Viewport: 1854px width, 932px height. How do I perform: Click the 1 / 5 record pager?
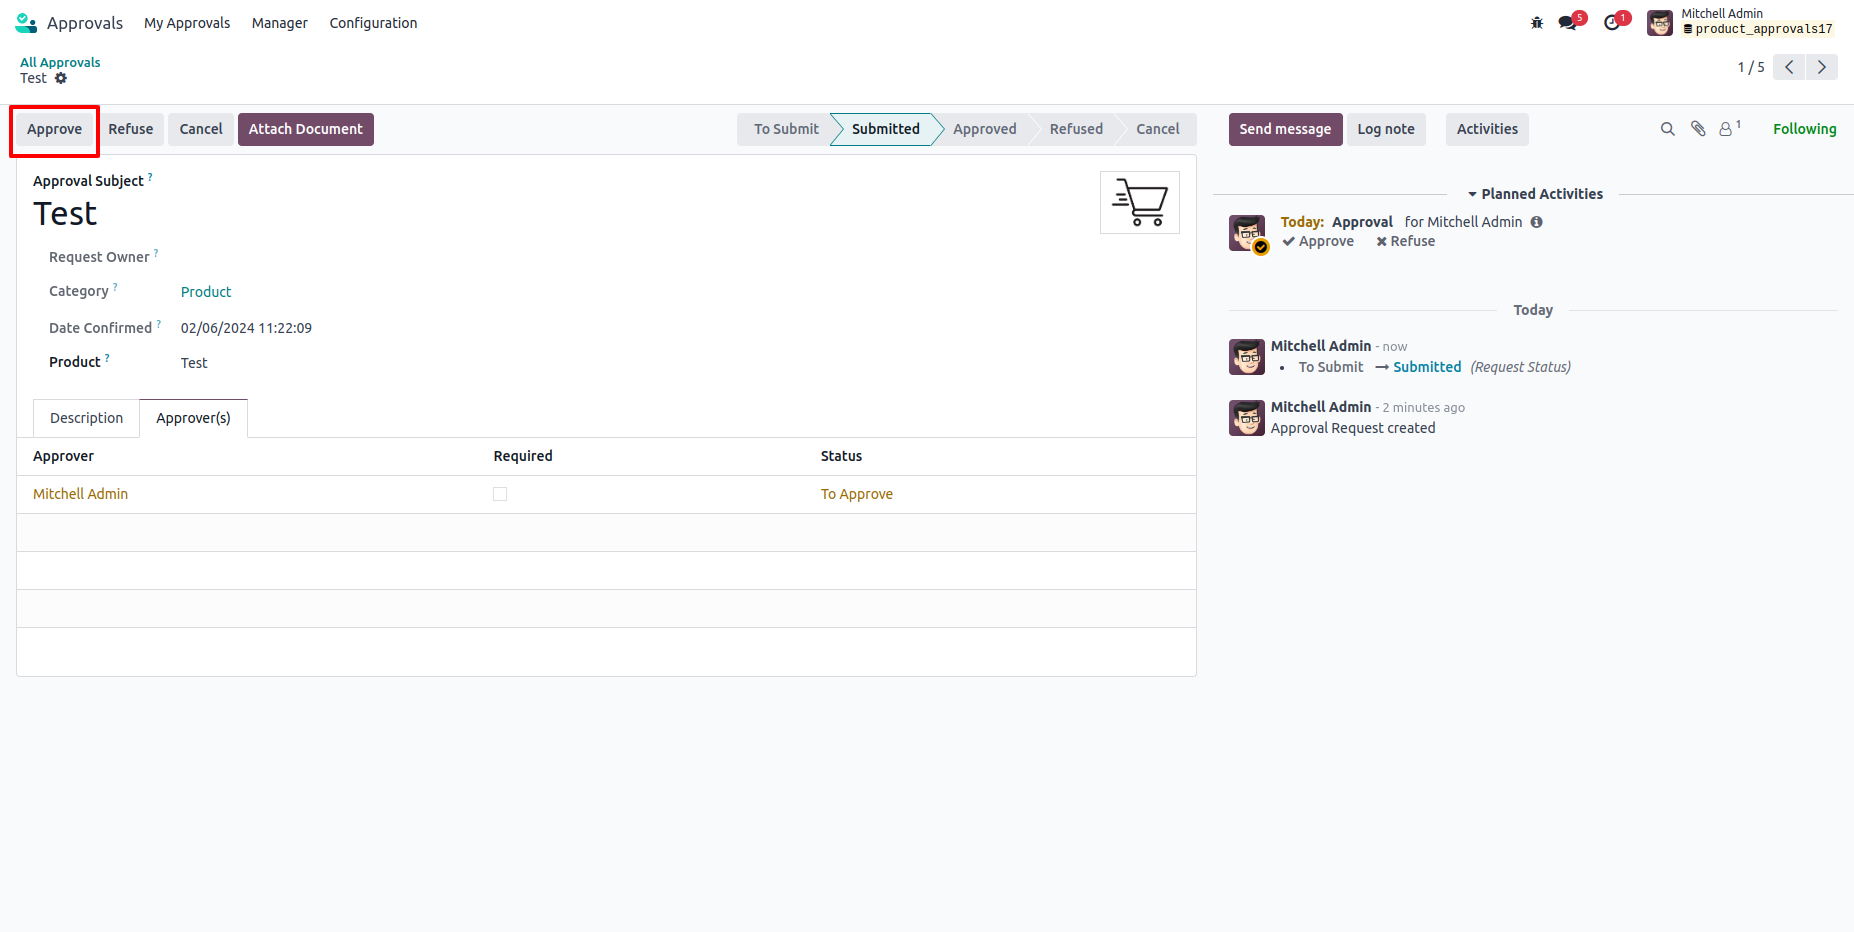(1751, 67)
